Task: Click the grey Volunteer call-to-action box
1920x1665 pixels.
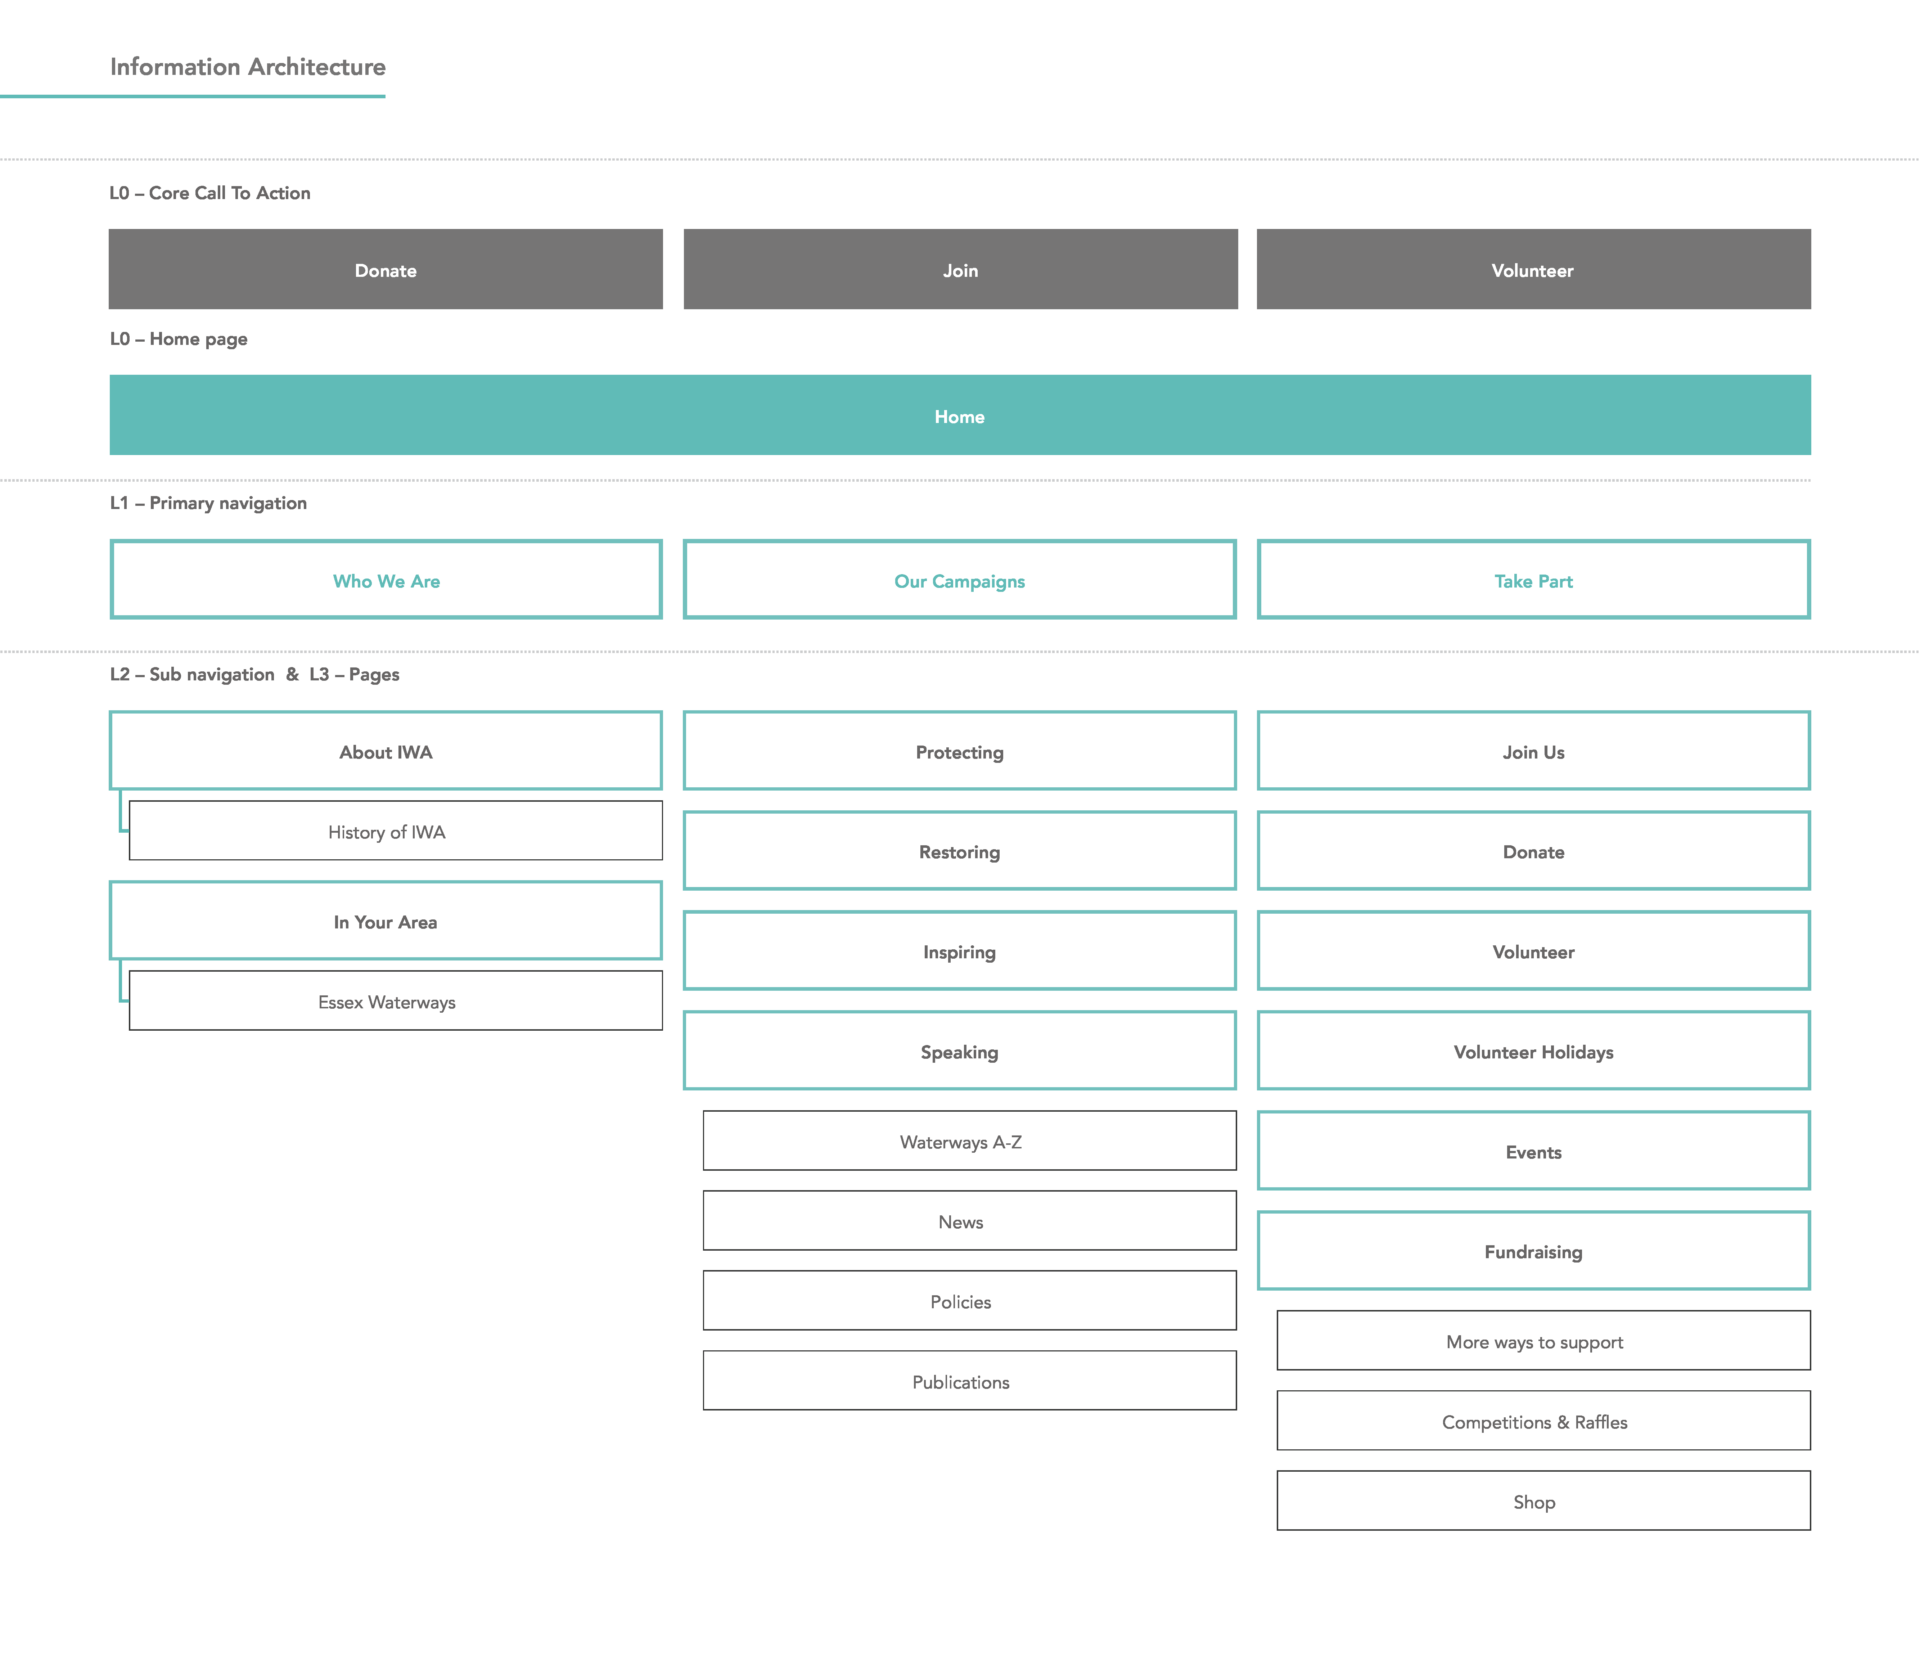Action: pyautogui.click(x=1533, y=269)
